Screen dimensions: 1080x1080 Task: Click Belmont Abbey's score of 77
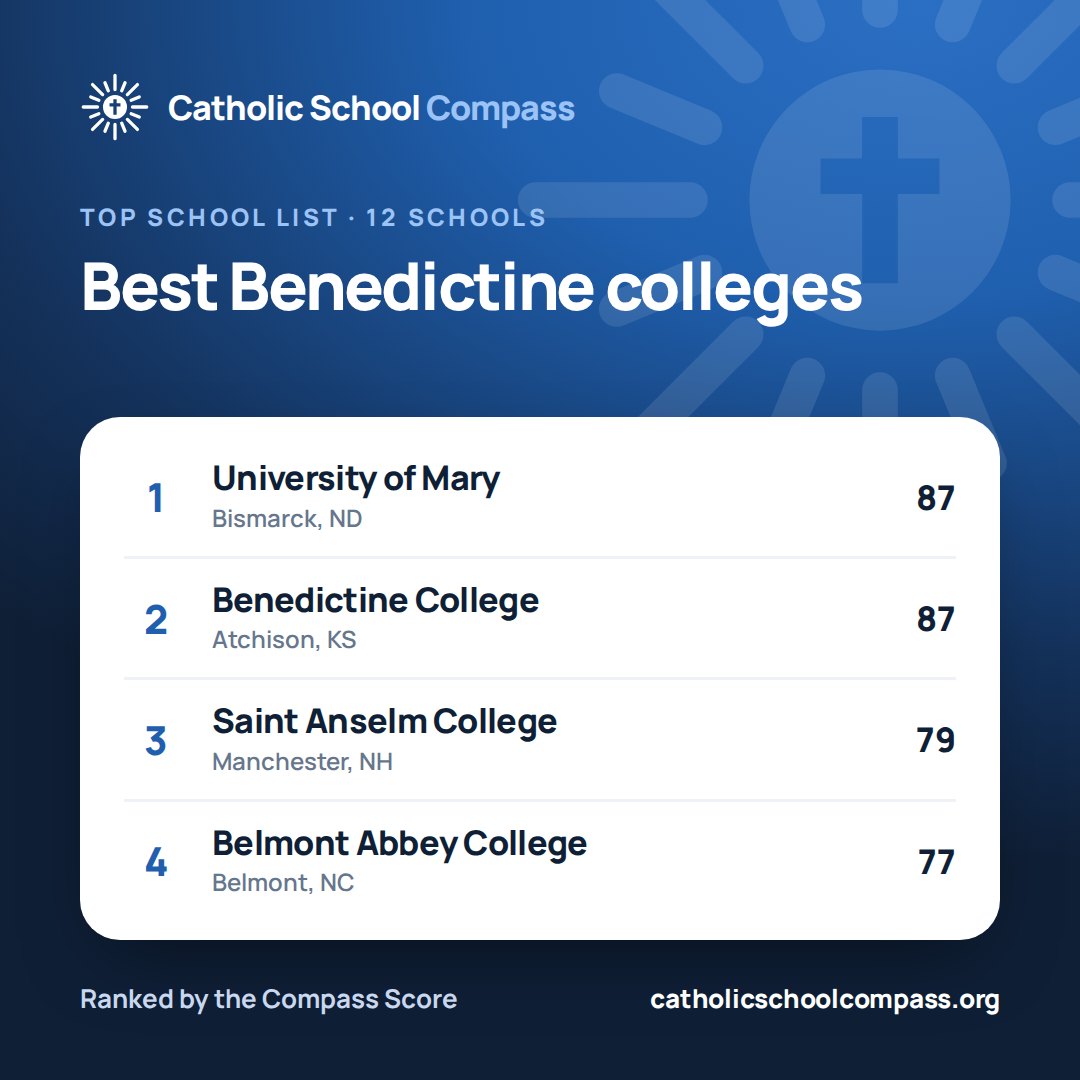pyautogui.click(x=936, y=862)
